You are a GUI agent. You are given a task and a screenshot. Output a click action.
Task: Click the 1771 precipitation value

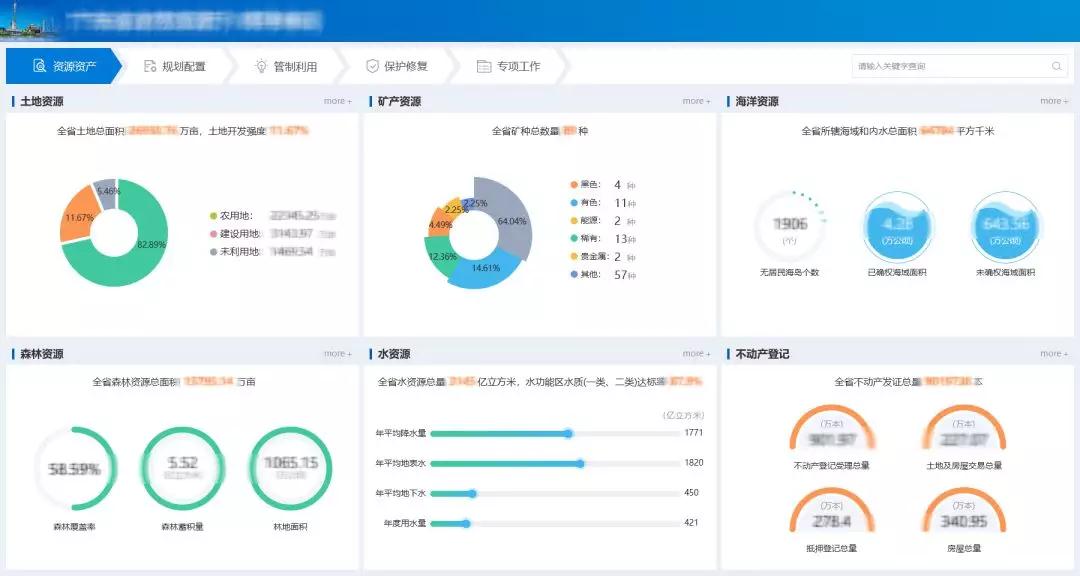point(694,433)
